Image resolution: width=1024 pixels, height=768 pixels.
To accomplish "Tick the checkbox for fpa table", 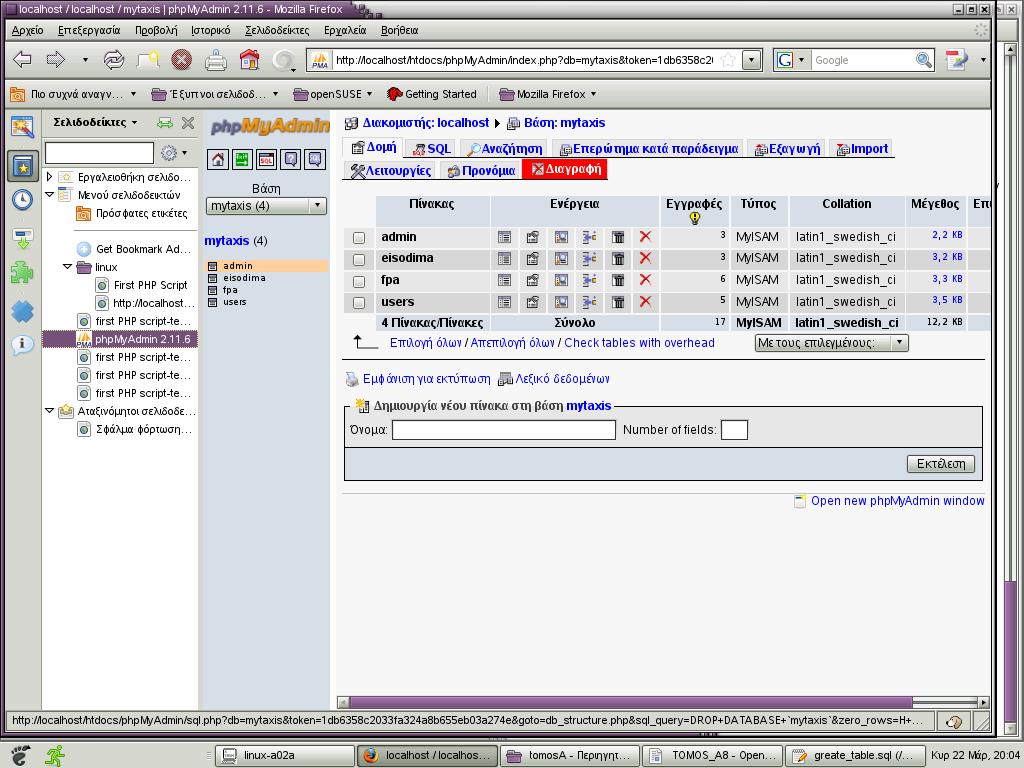I will (359, 281).
